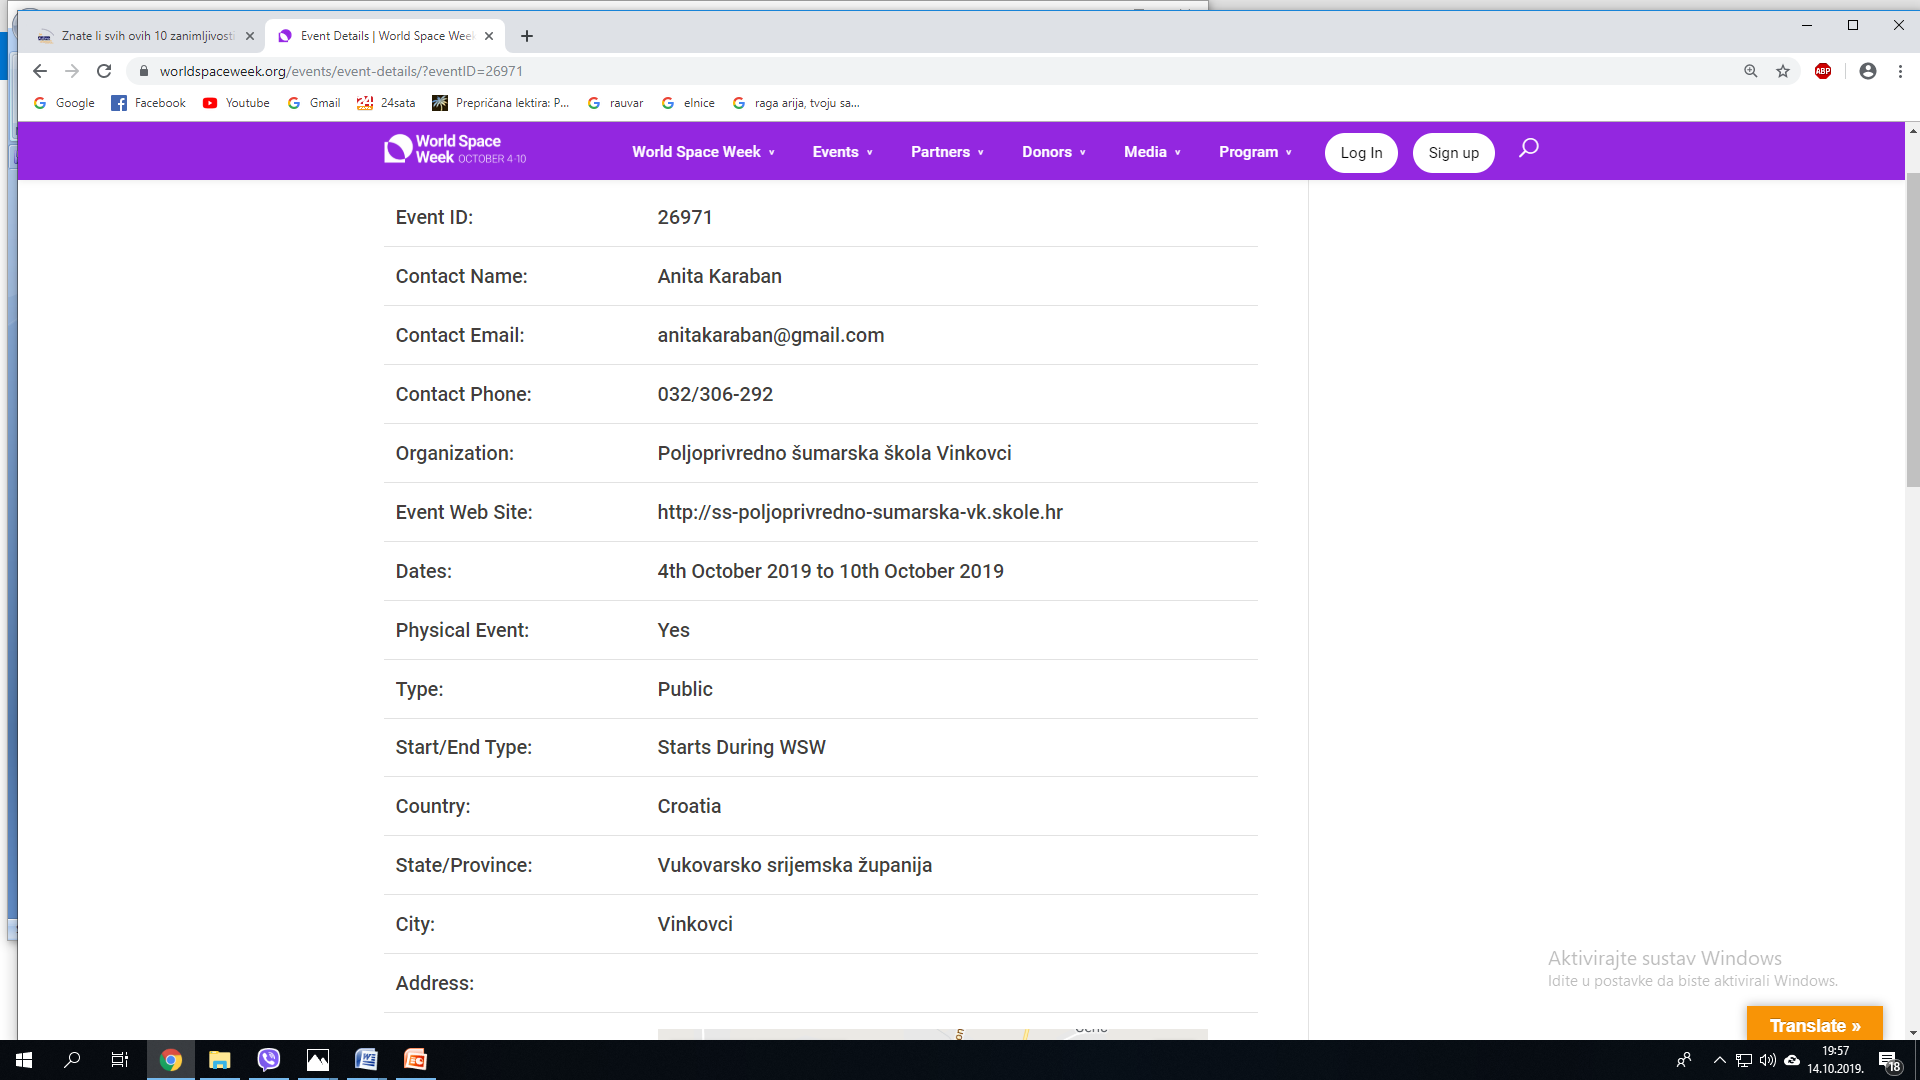The width and height of the screenshot is (1920, 1080).
Task: Click the email anitakaraban@gmail.com
Action: pyautogui.click(x=770, y=335)
